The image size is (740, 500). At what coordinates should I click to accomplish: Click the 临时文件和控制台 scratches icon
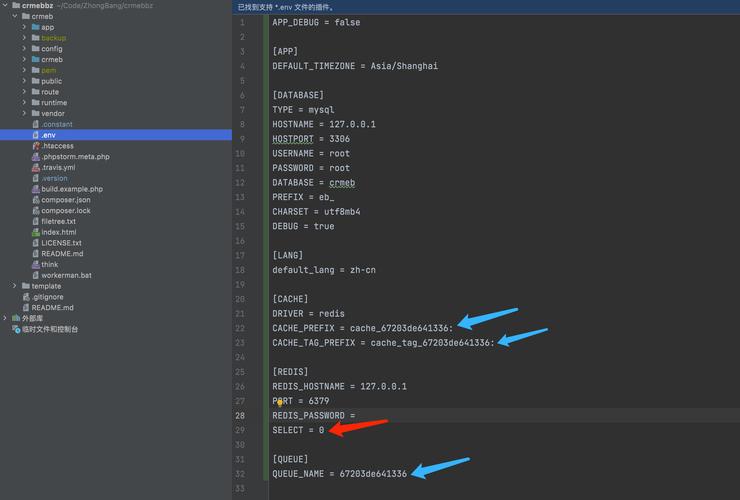coord(15,329)
